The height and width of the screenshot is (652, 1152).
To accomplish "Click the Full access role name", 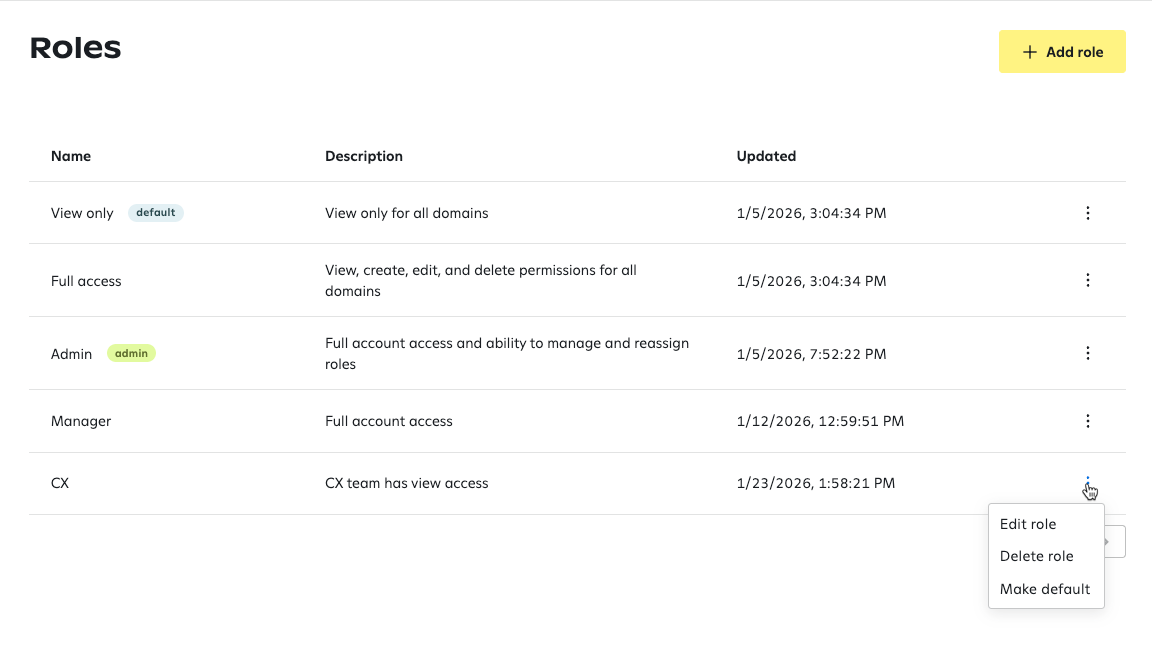I will tap(86, 281).
